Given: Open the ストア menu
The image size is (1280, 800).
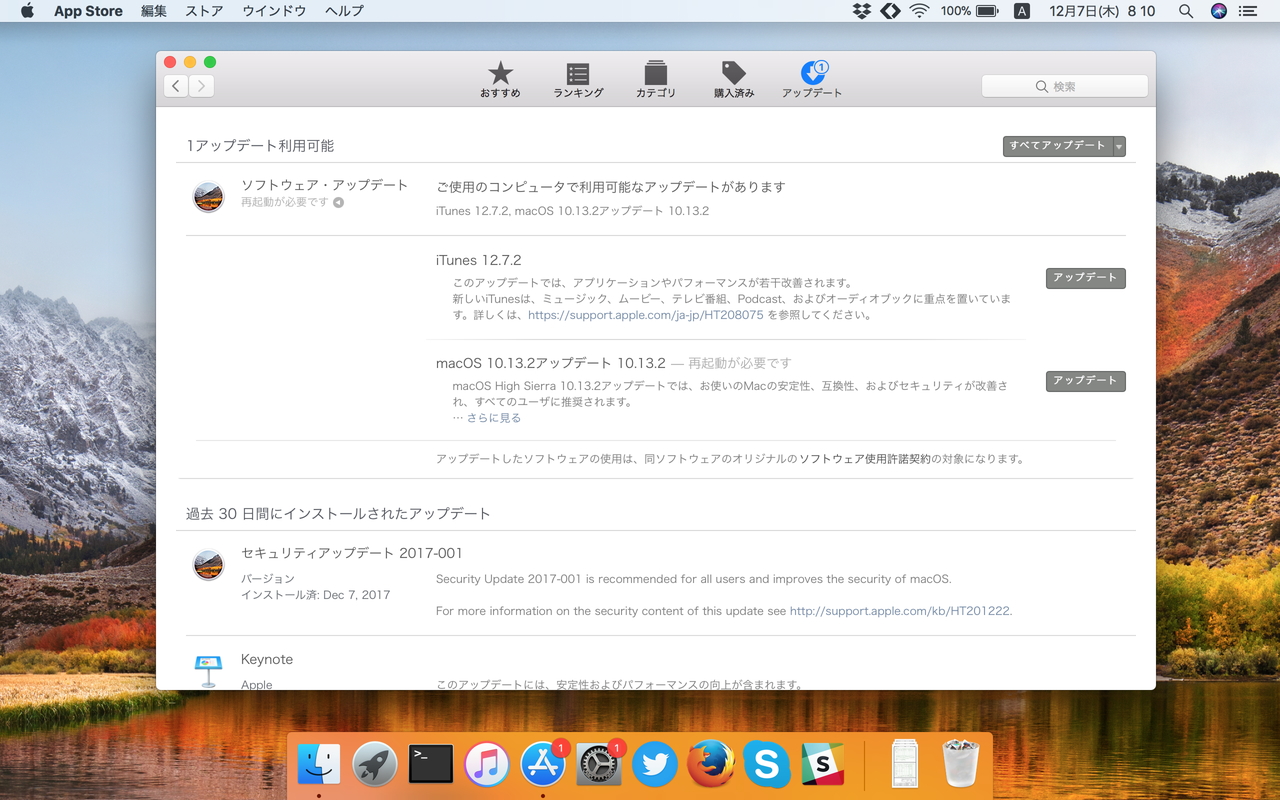Looking at the screenshot, I should [205, 11].
